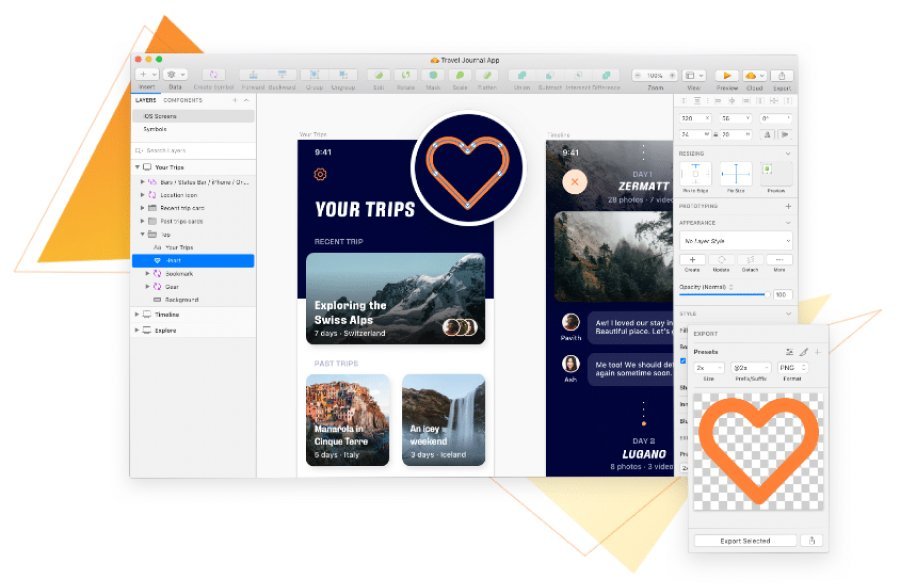Click the Sketch Cloud icon
The height and width of the screenshot is (586, 900).
coord(752,74)
